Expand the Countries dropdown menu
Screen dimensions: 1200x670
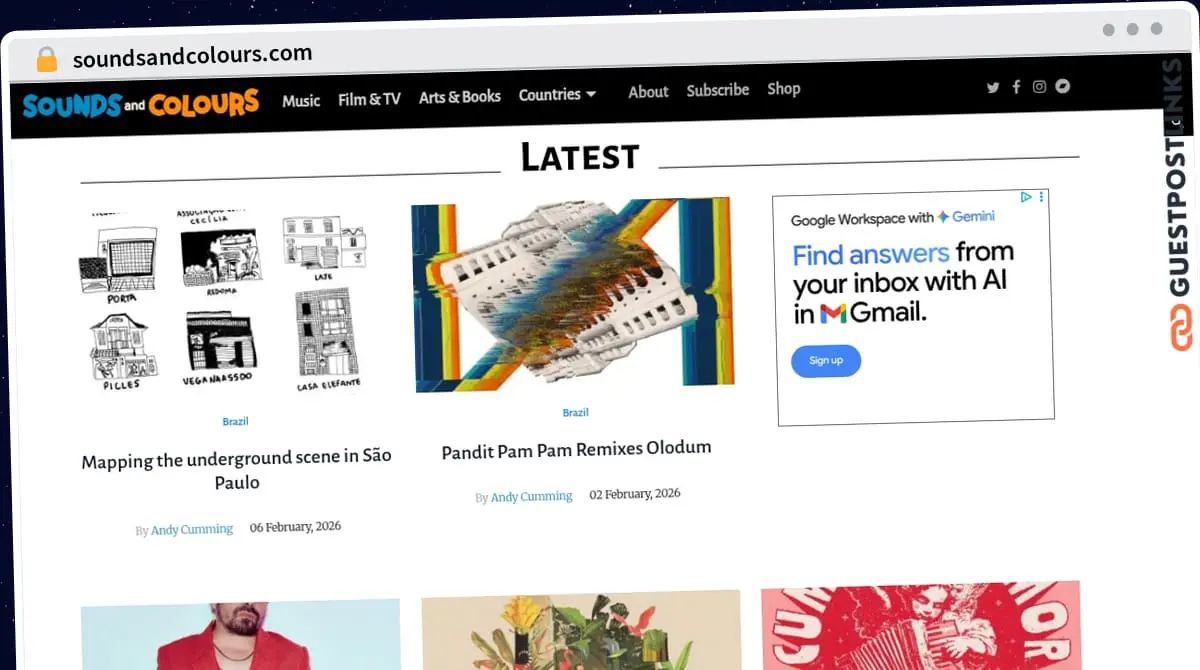tap(557, 95)
